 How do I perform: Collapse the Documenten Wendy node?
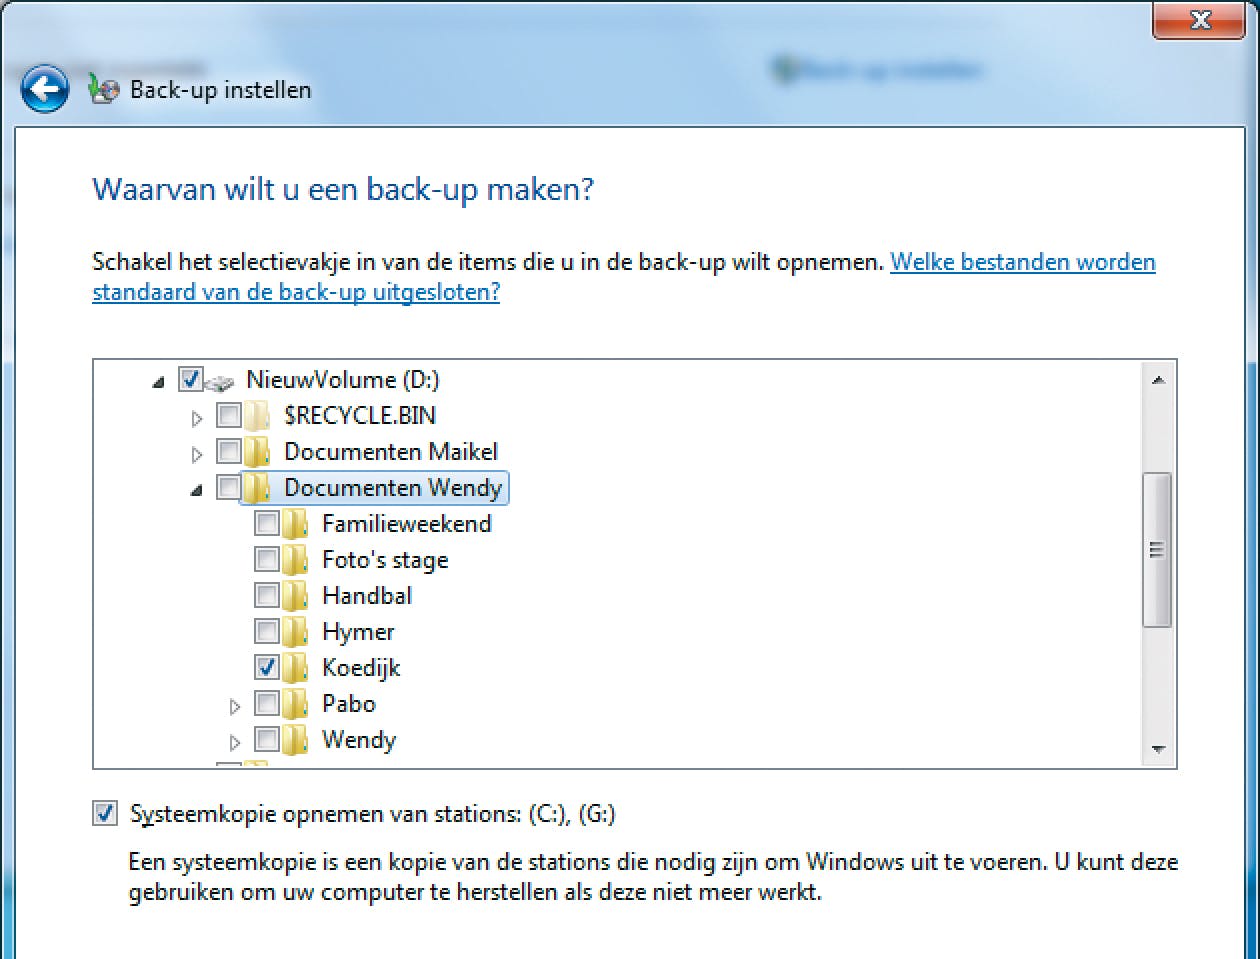pyautogui.click(x=197, y=489)
